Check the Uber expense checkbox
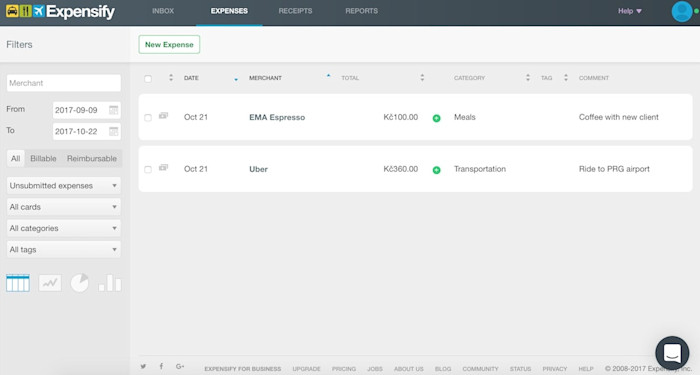700x375 pixels. [148, 170]
